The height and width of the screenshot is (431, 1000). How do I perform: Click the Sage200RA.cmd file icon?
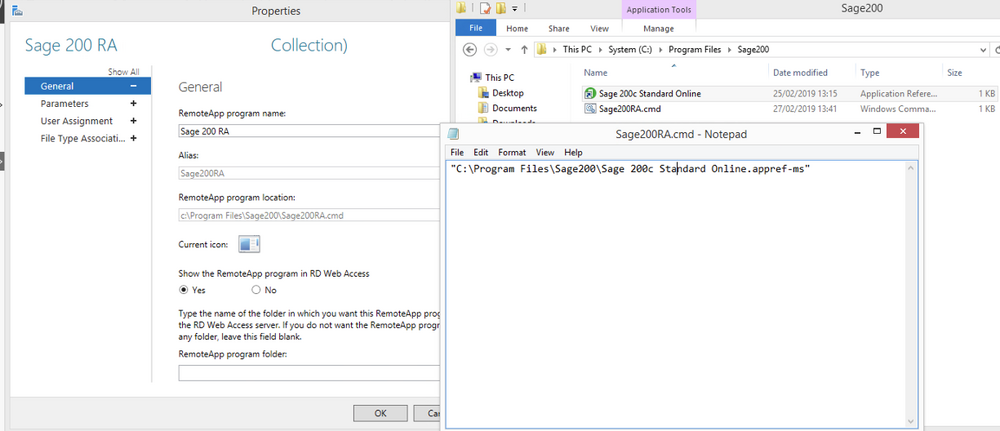tap(590, 108)
